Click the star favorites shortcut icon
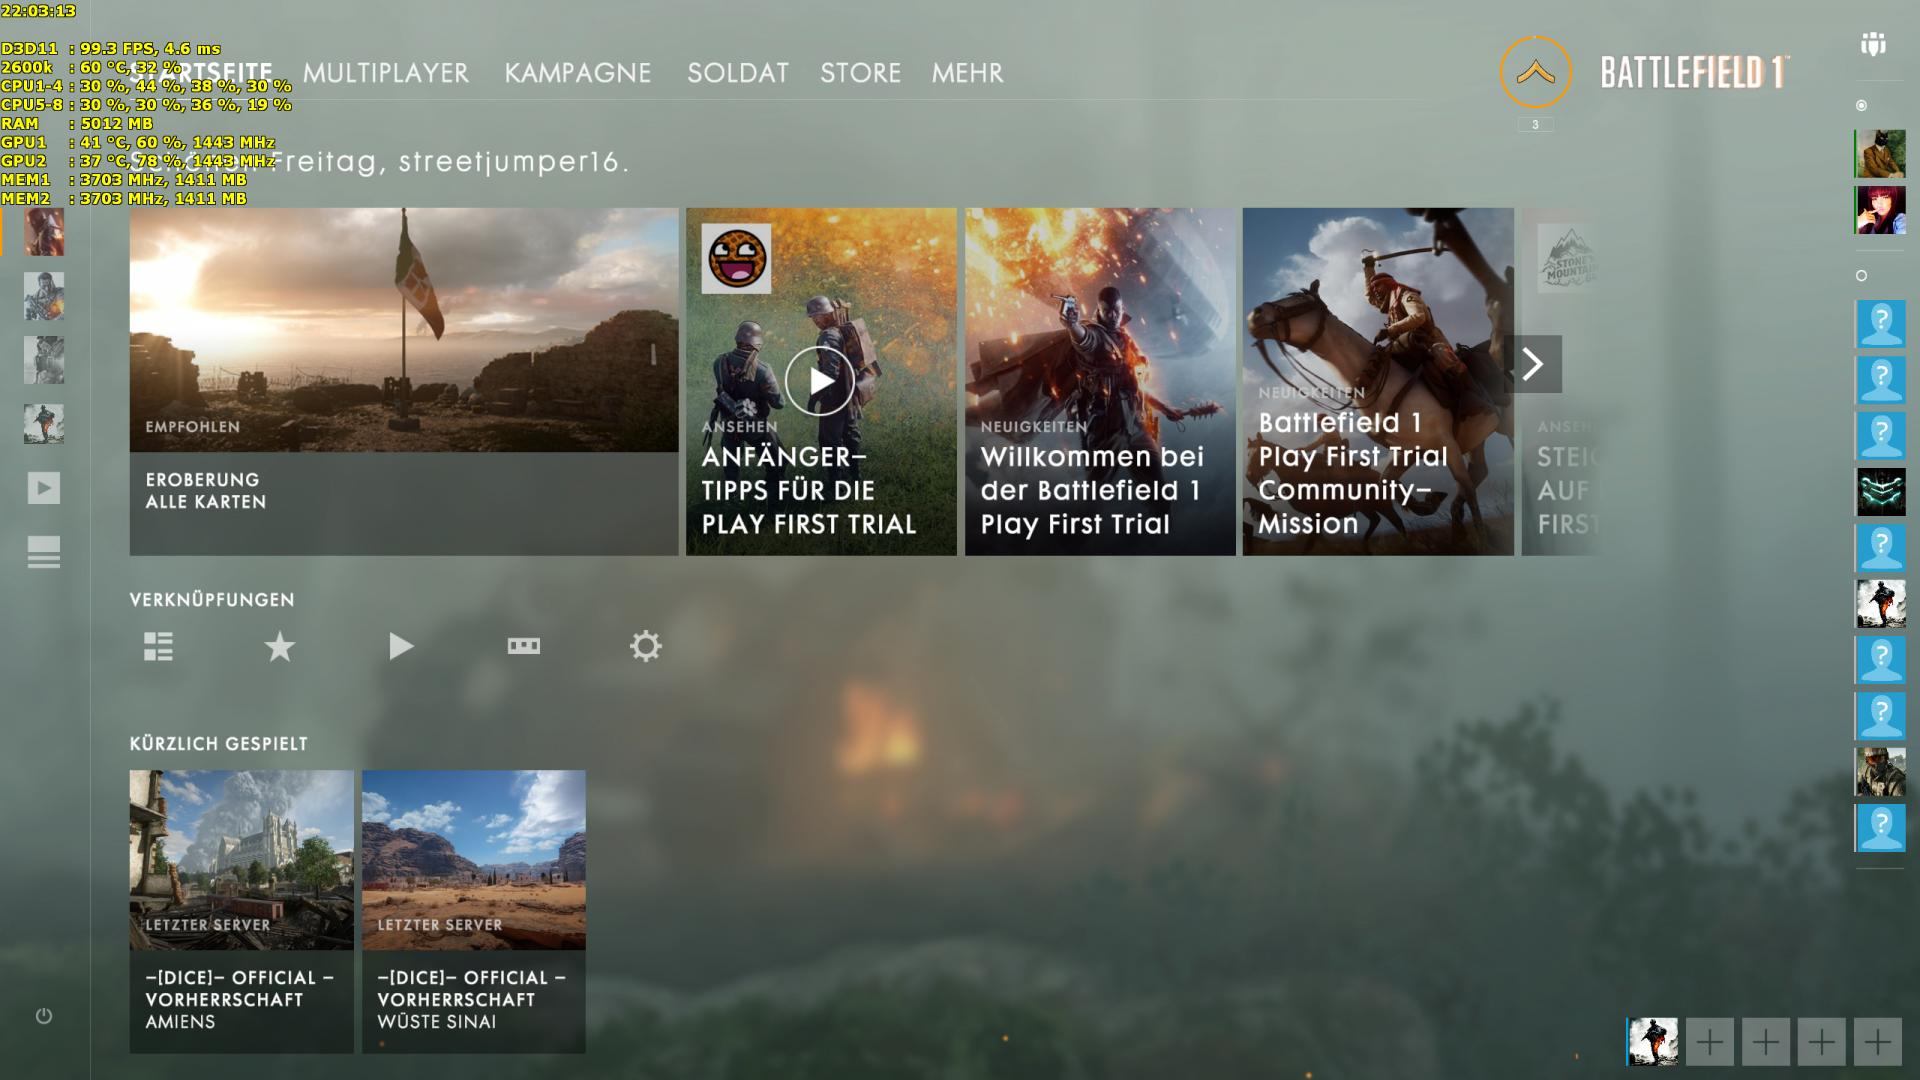The height and width of the screenshot is (1080, 1920). point(279,647)
